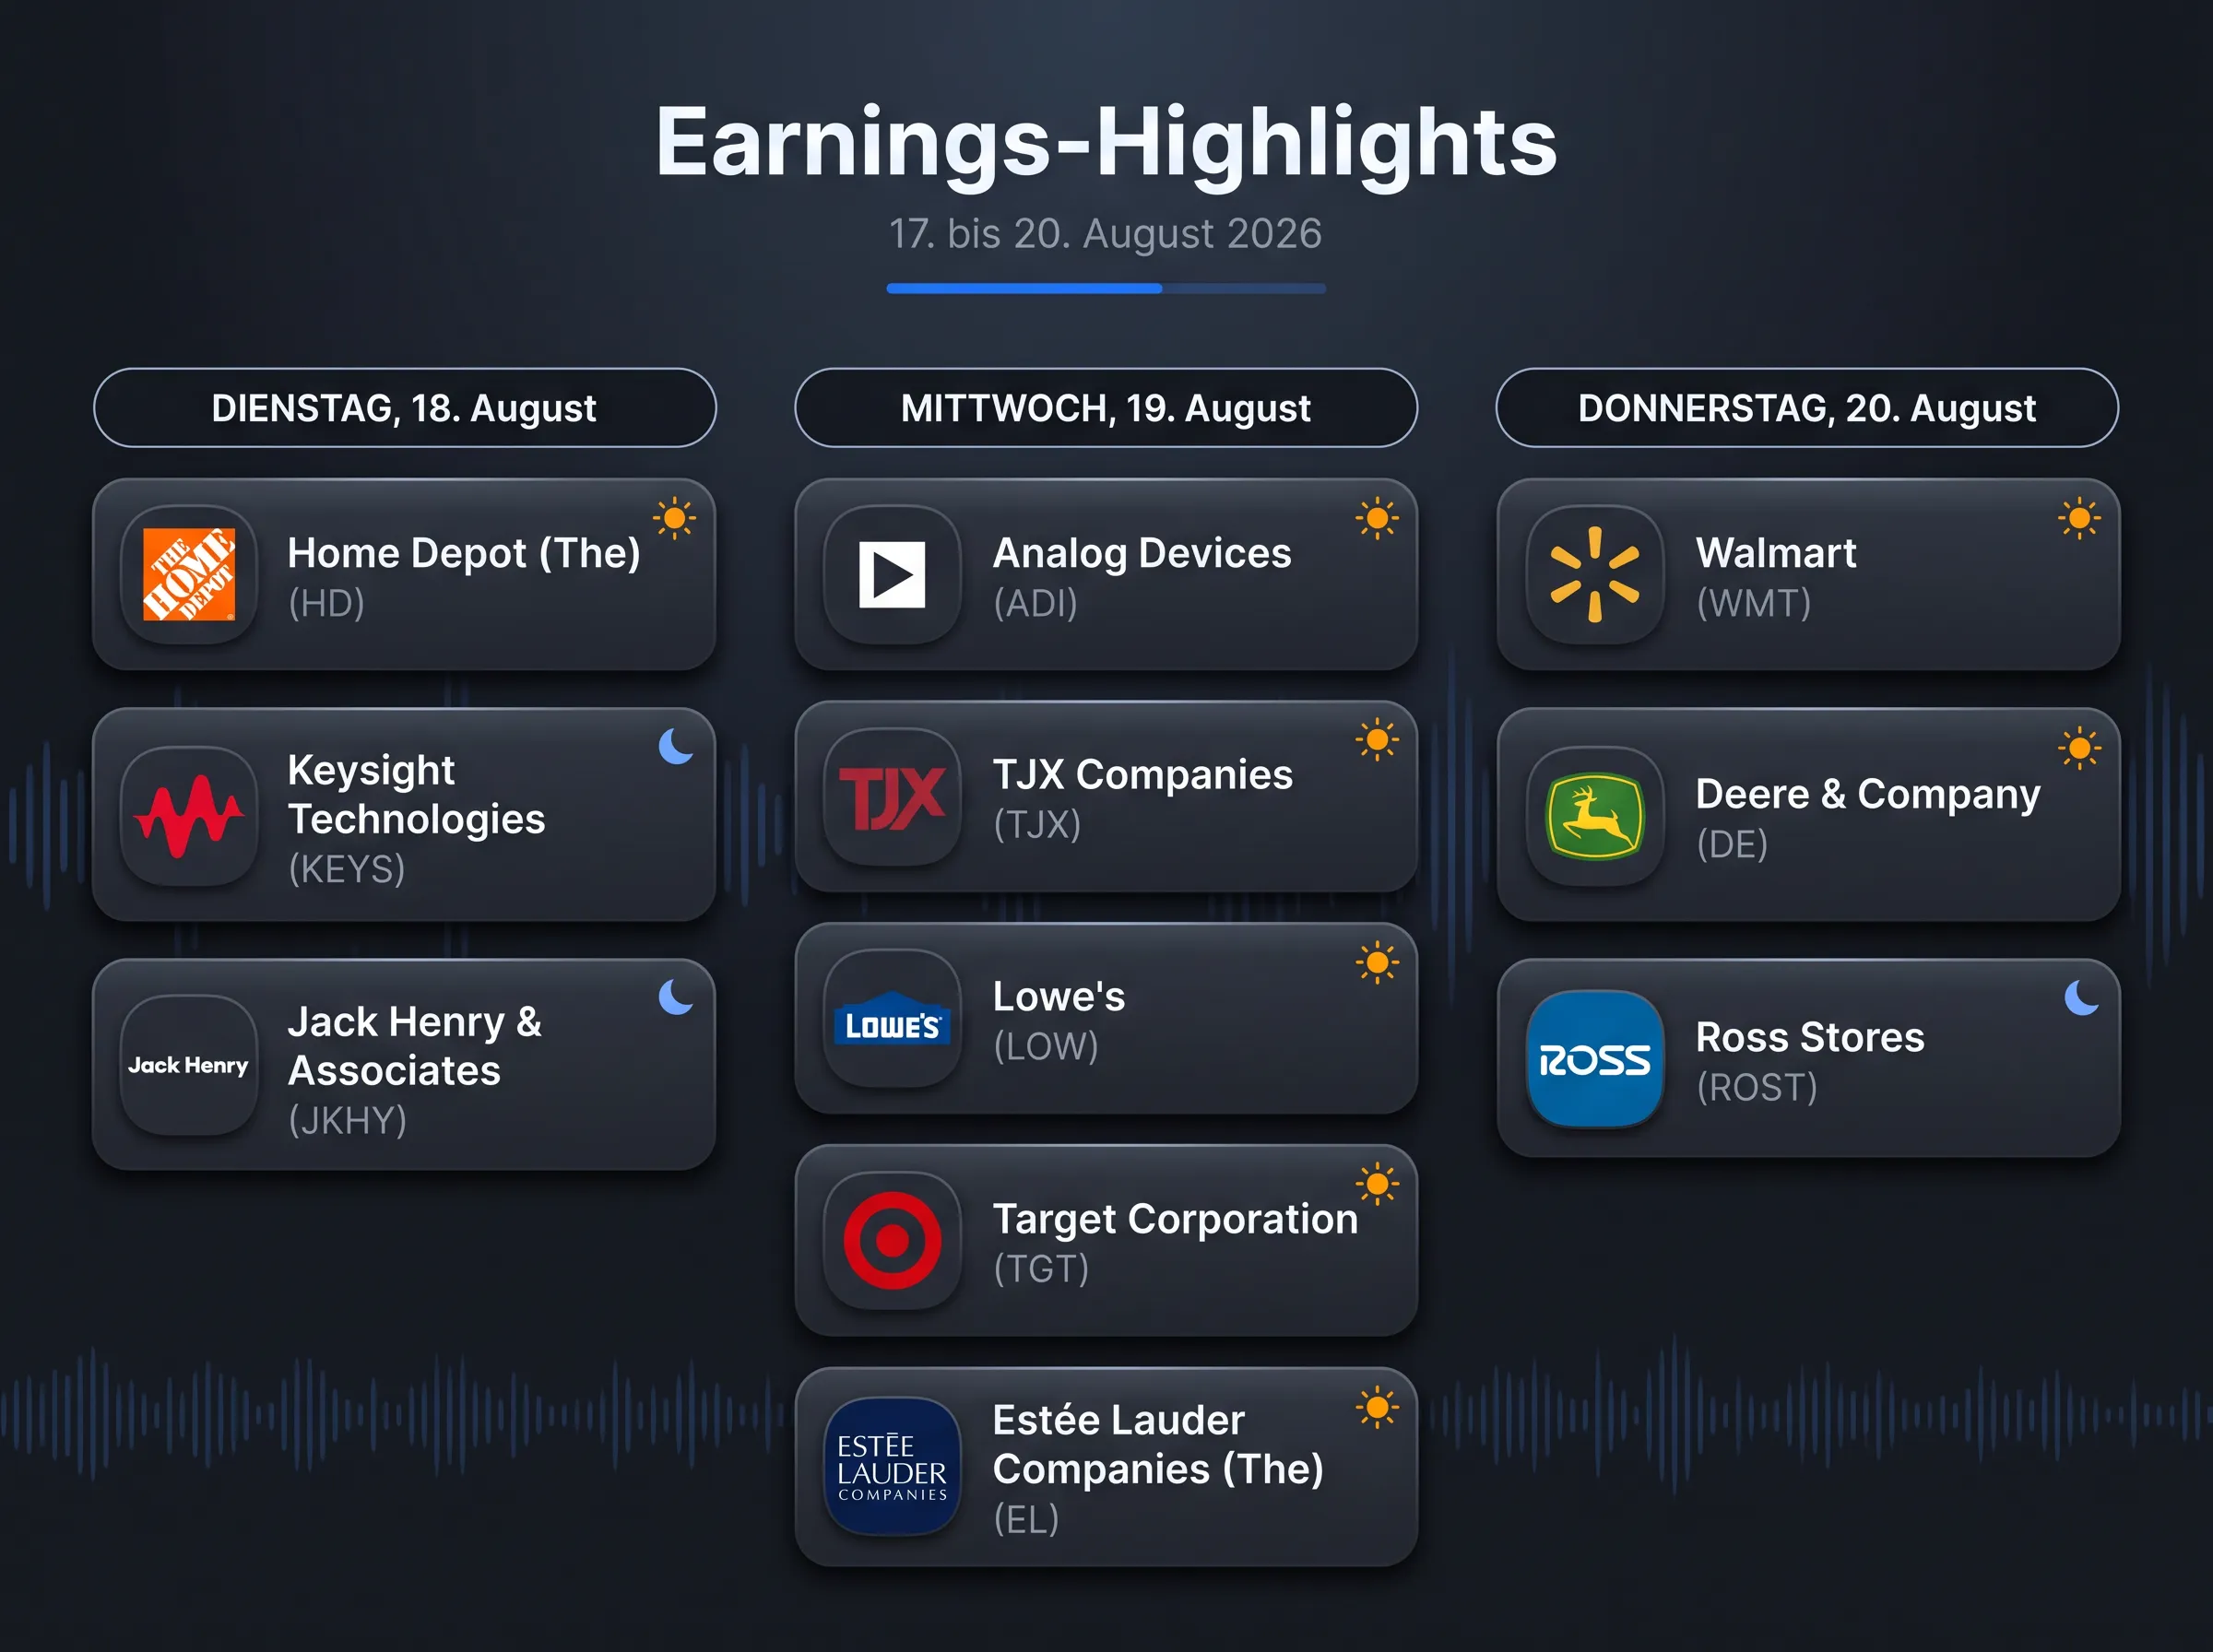The image size is (2213, 1652).
Task: Click the Home Depot (The) company name
Action: (464, 553)
